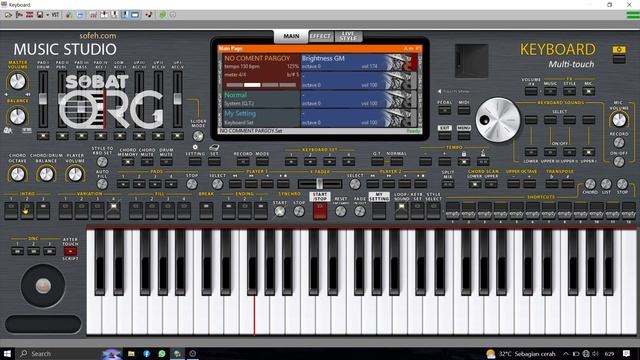
Task: Toggle Chord Mute button
Action: click(147, 162)
